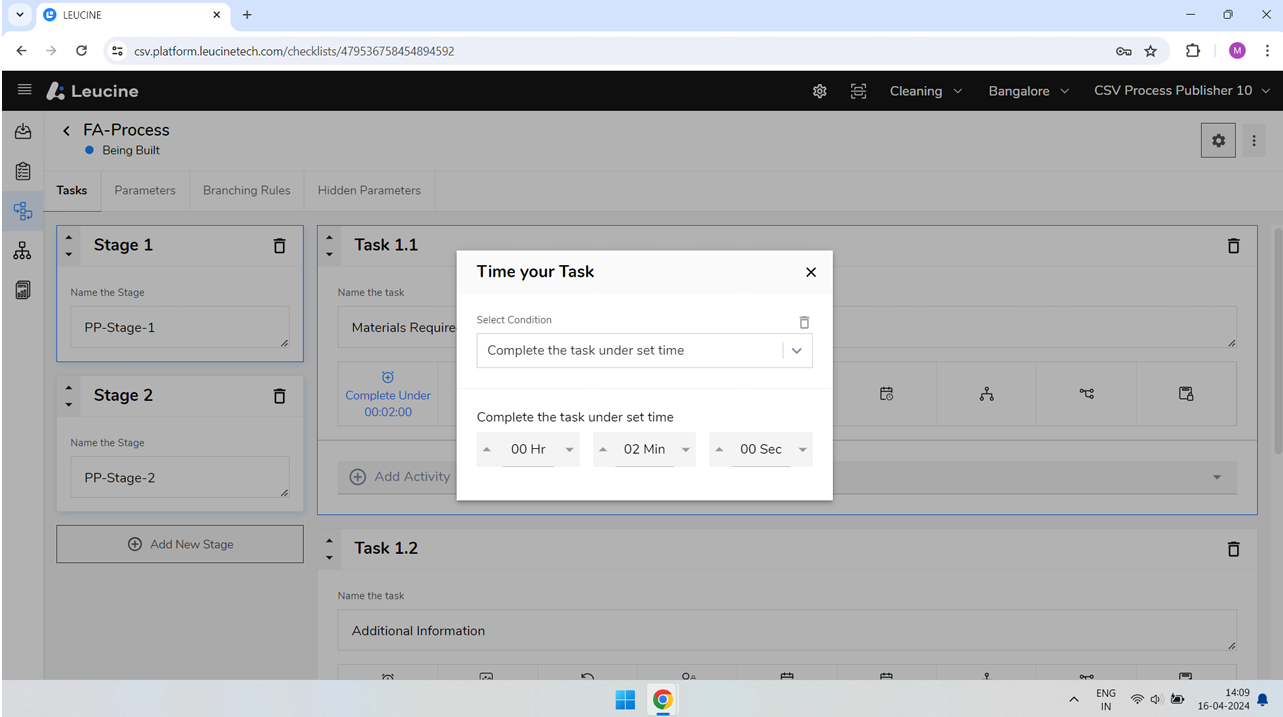Increase minutes with up arrow
1283x717 pixels.
pyautogui.click(x=603, y=450)
